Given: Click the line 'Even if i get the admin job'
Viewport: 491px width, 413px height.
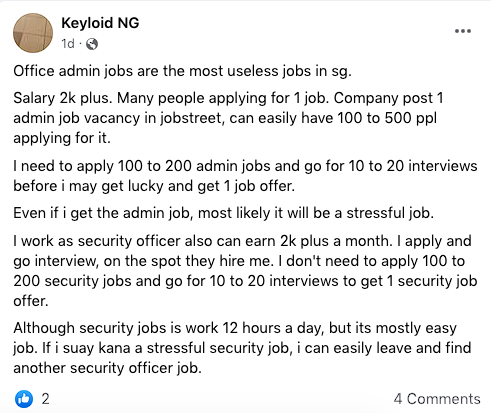Looking at the screenshot, I should (223, 213).
